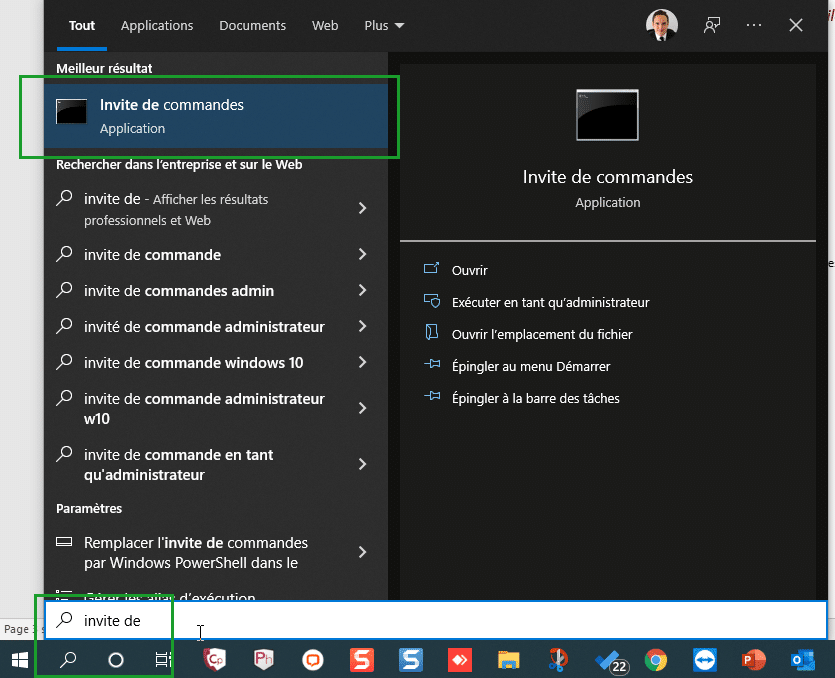Launch the Ph app from the taskbar
Image resolution: width=835 pixels, height=678 pixels.
[x=264, y=660]
